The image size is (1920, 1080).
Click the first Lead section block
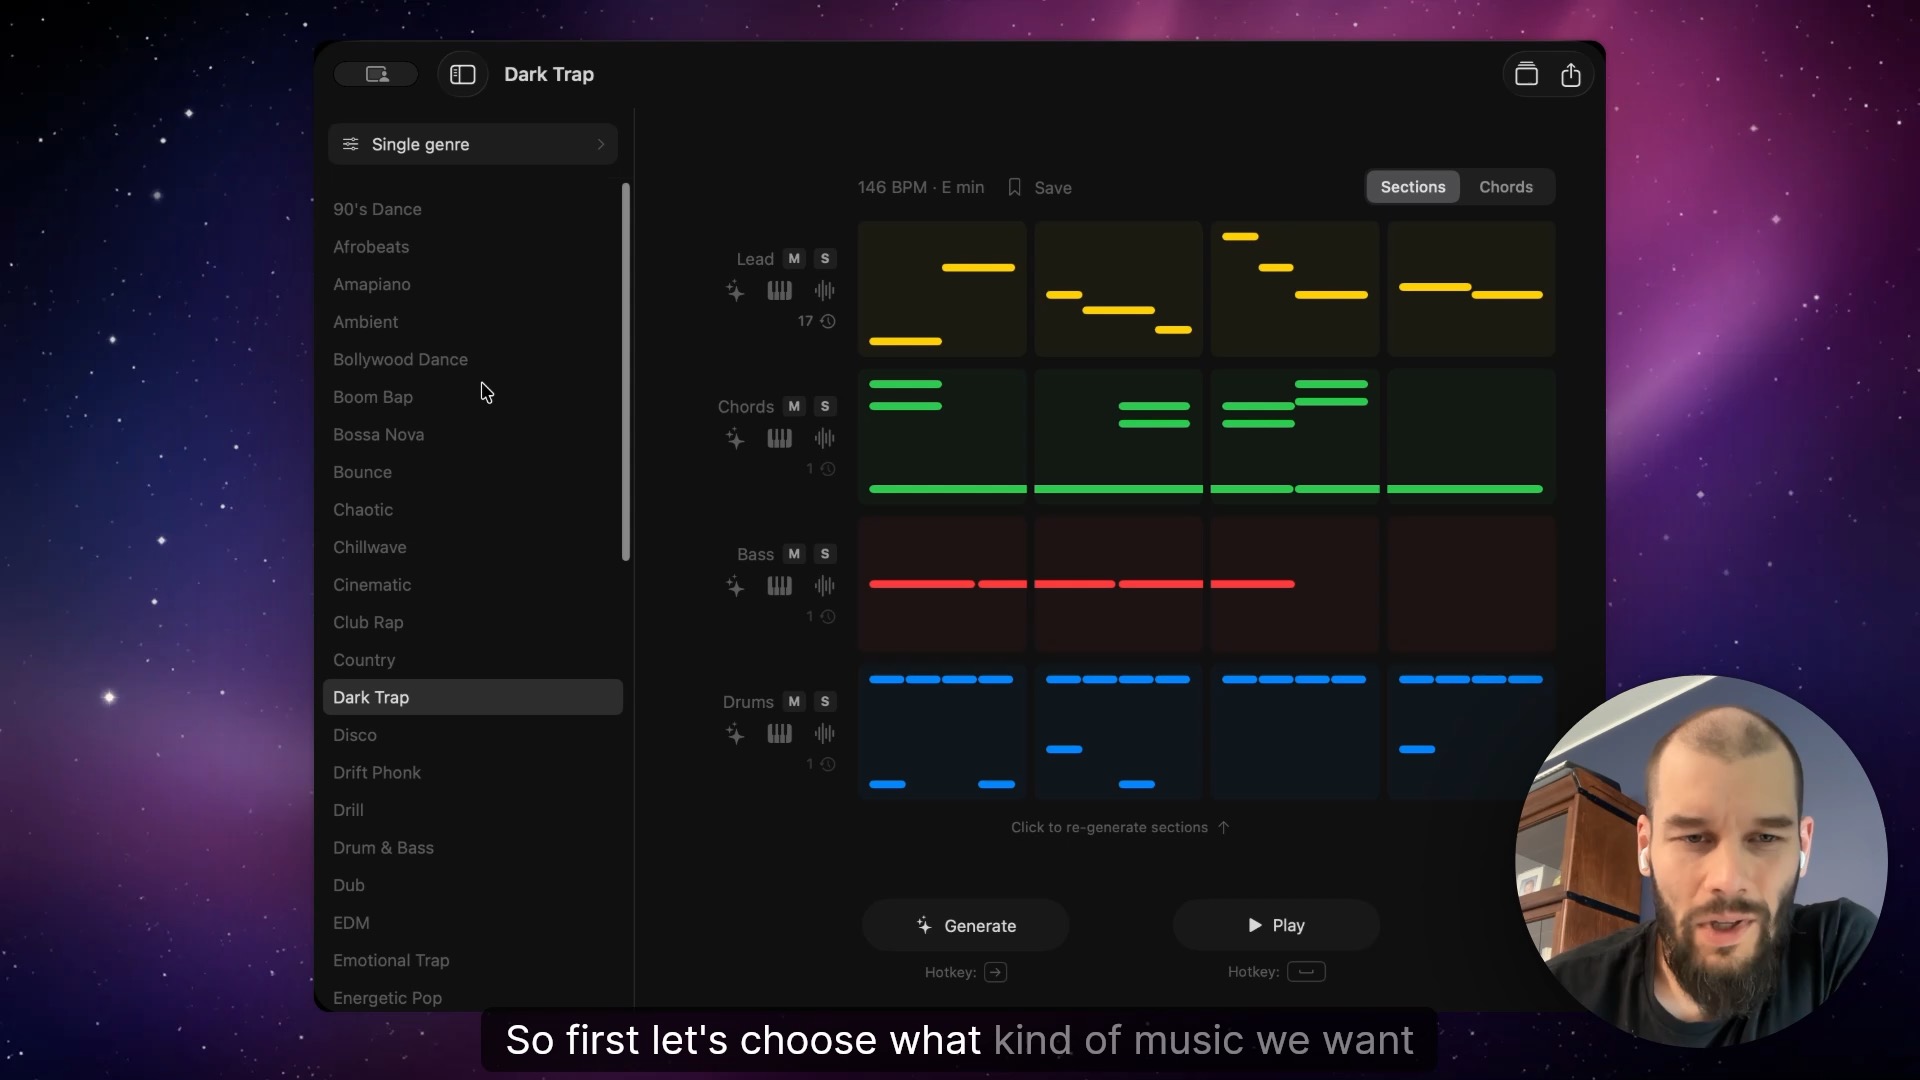[x=942, y=290]
